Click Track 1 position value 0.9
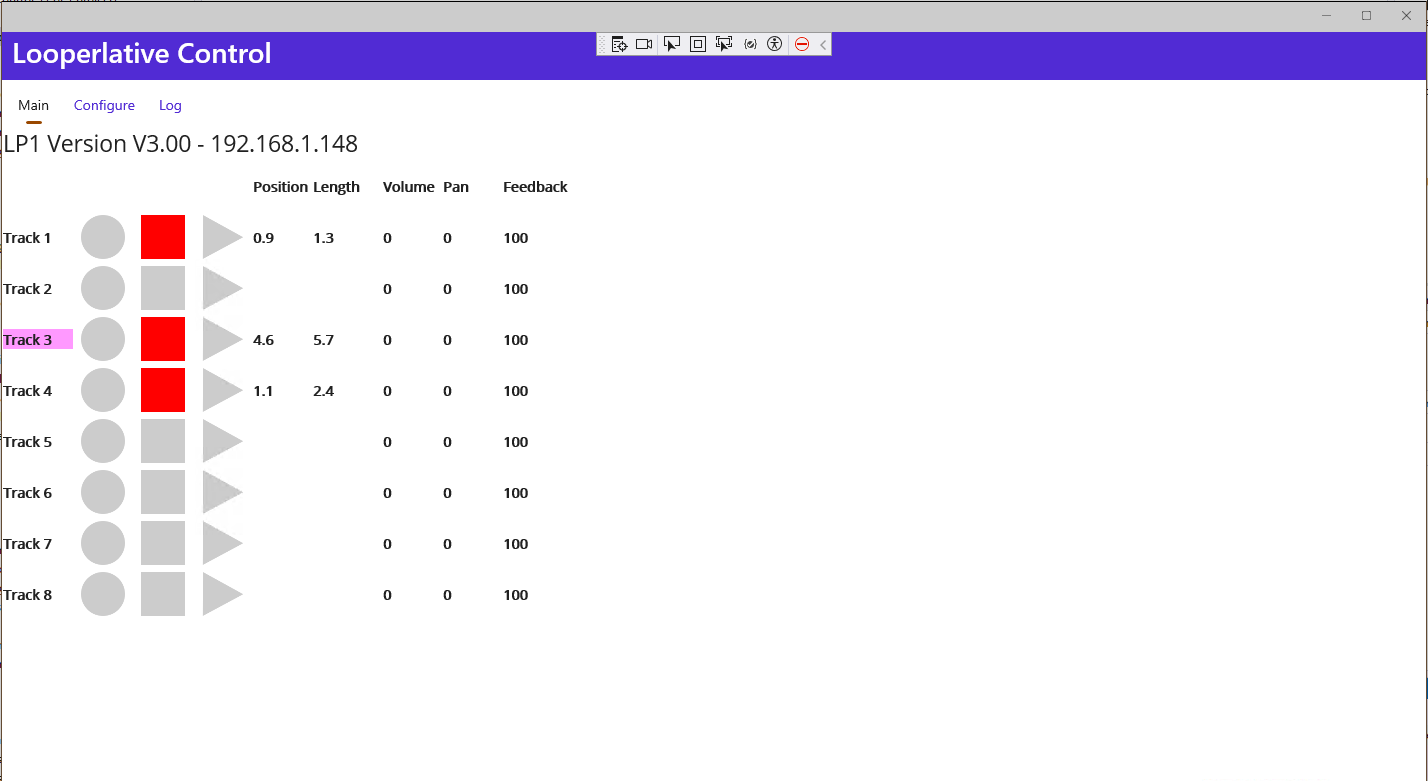Screen dimensions: 1428x781 tap(263, 238)
